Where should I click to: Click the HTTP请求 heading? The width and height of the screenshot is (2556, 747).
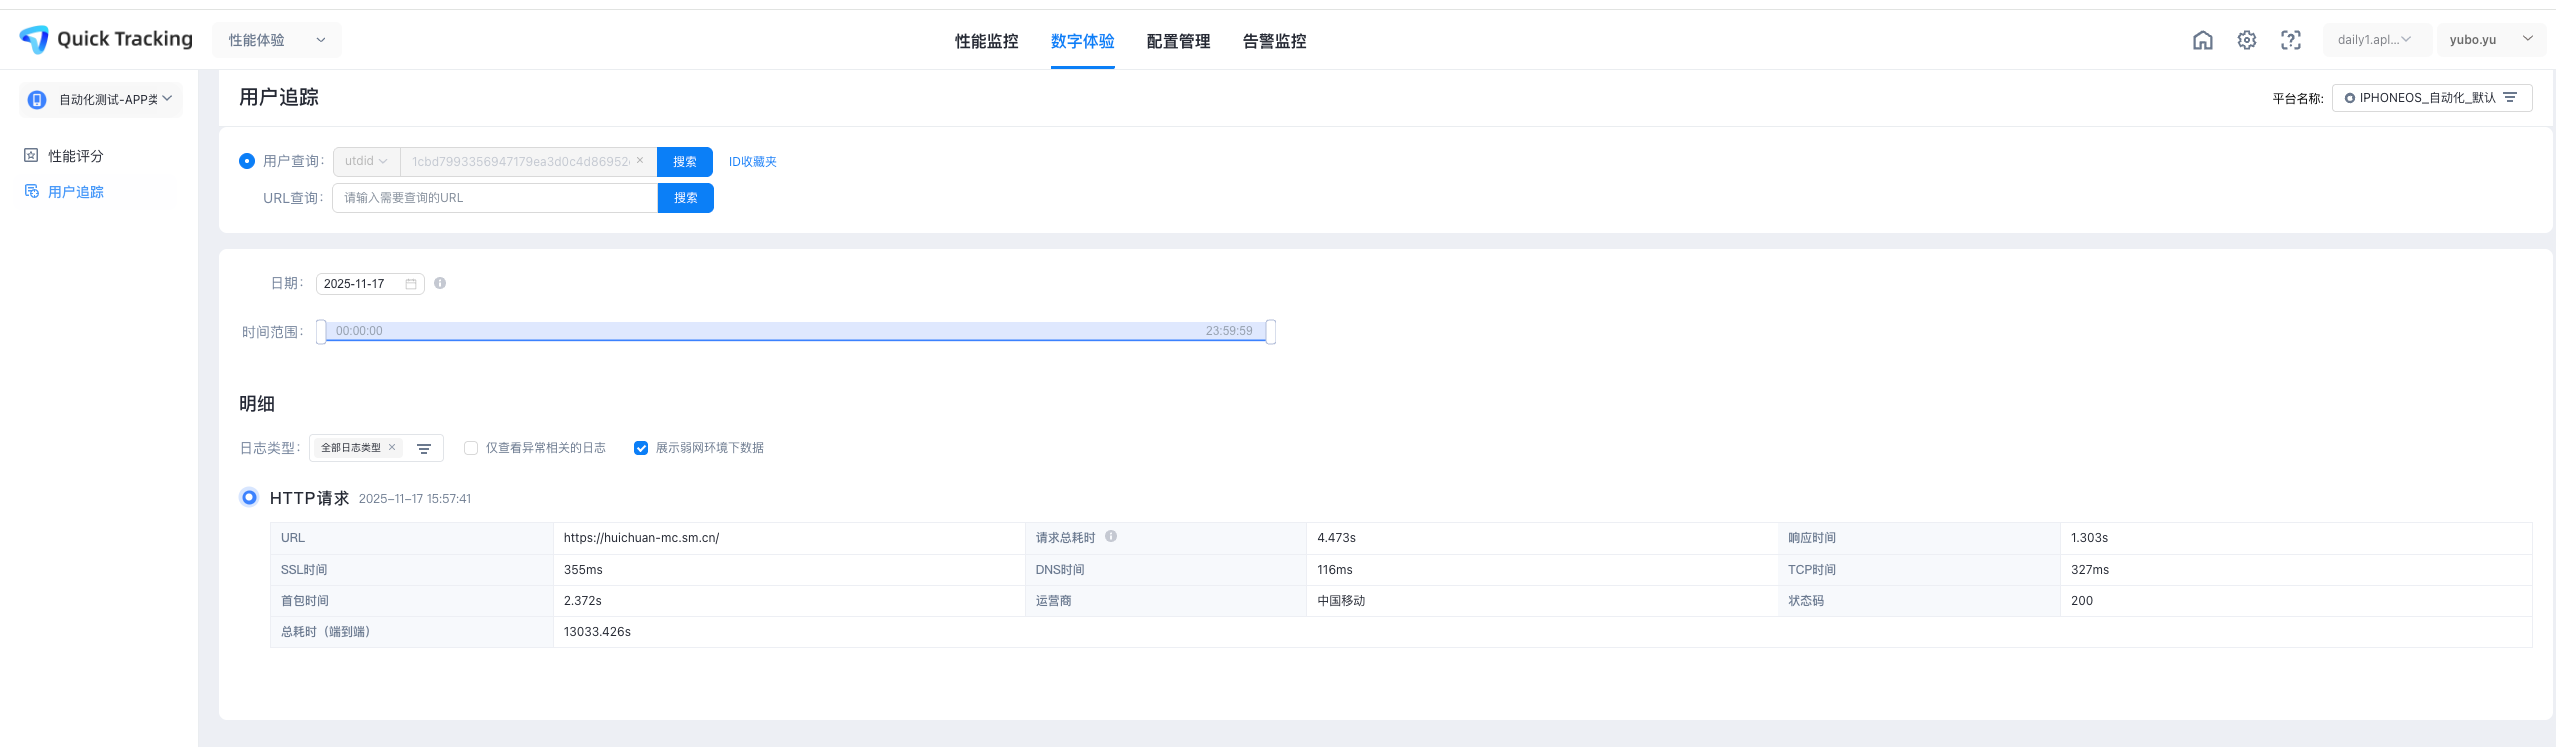(309, 498)
